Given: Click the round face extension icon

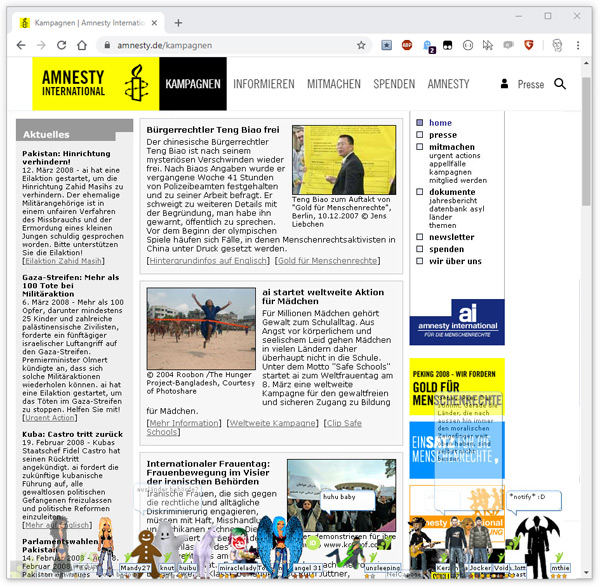Looking at the screenshot, I should coord(468,46).
